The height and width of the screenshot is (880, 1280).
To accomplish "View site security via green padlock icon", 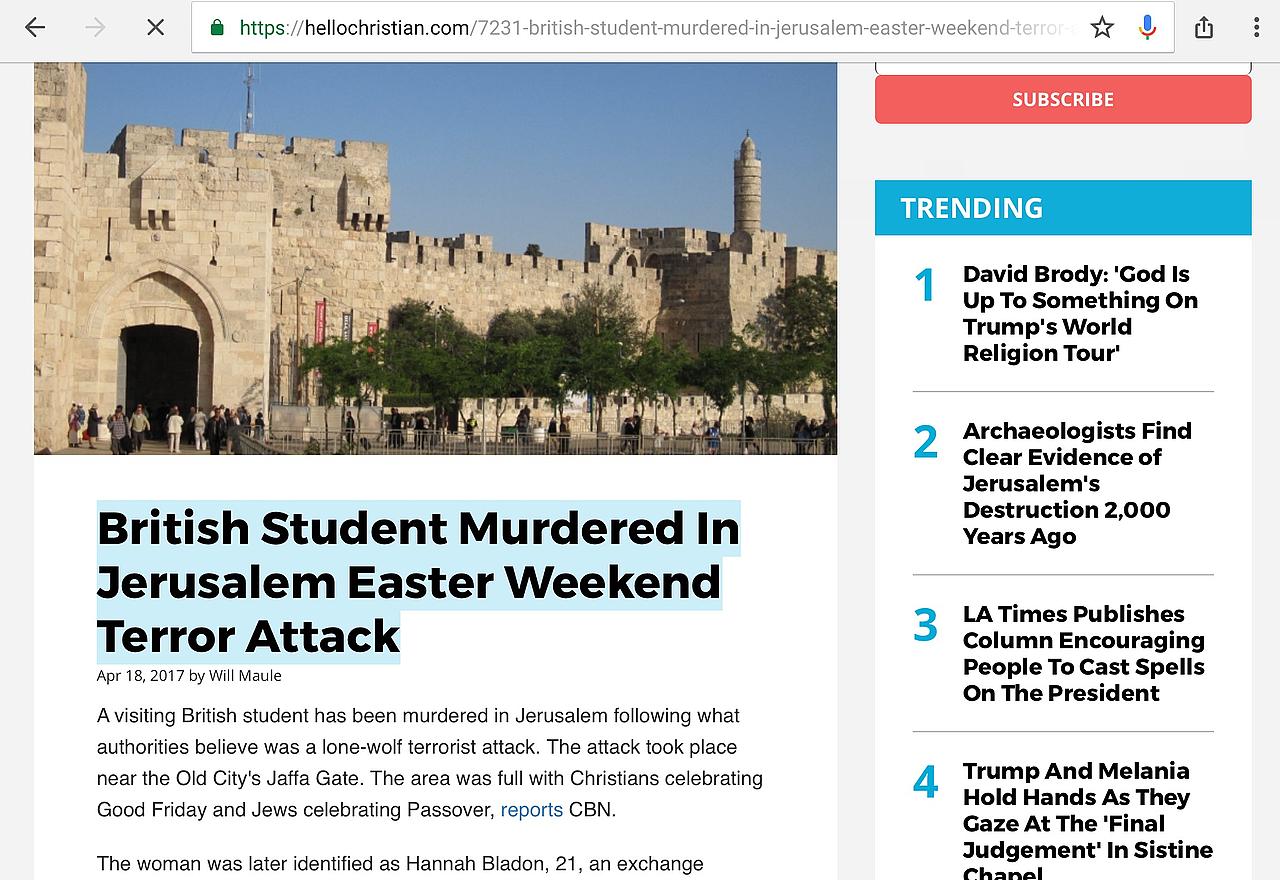I will [217, 28].
